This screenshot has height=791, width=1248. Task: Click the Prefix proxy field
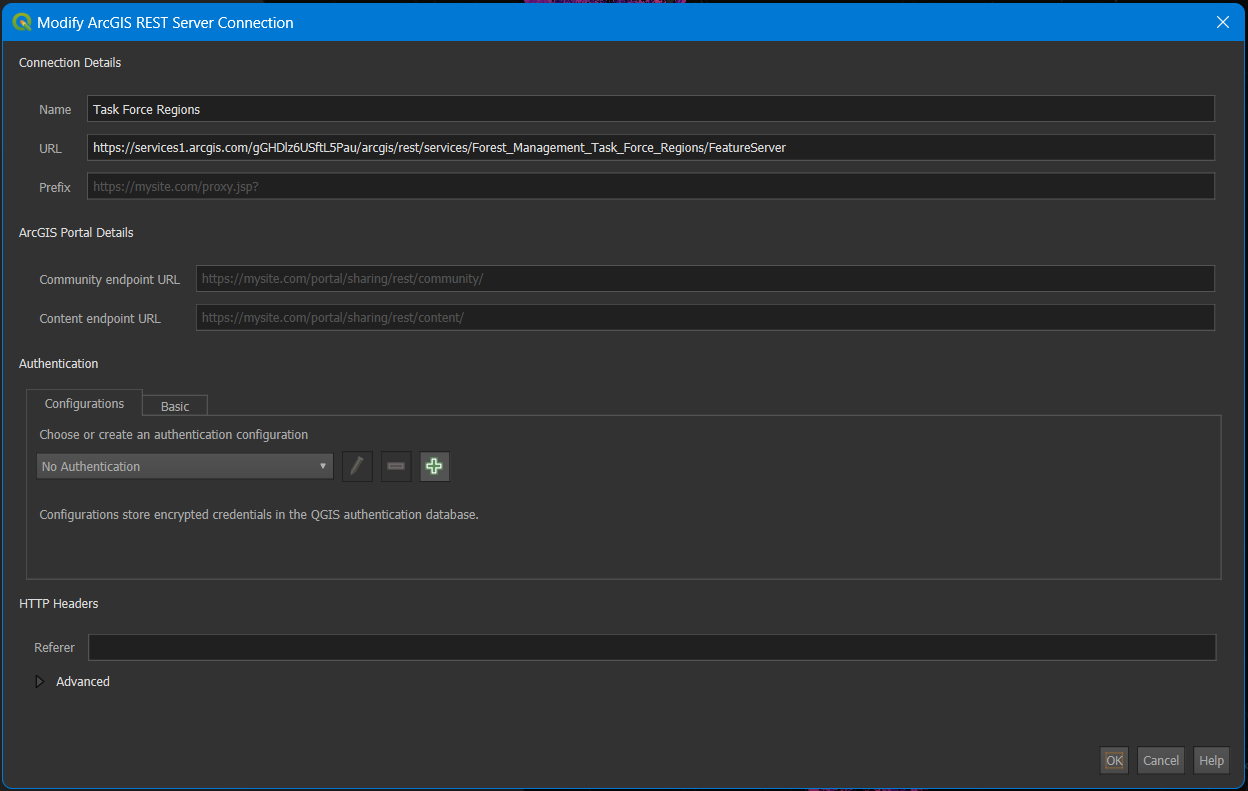(650, 185)
